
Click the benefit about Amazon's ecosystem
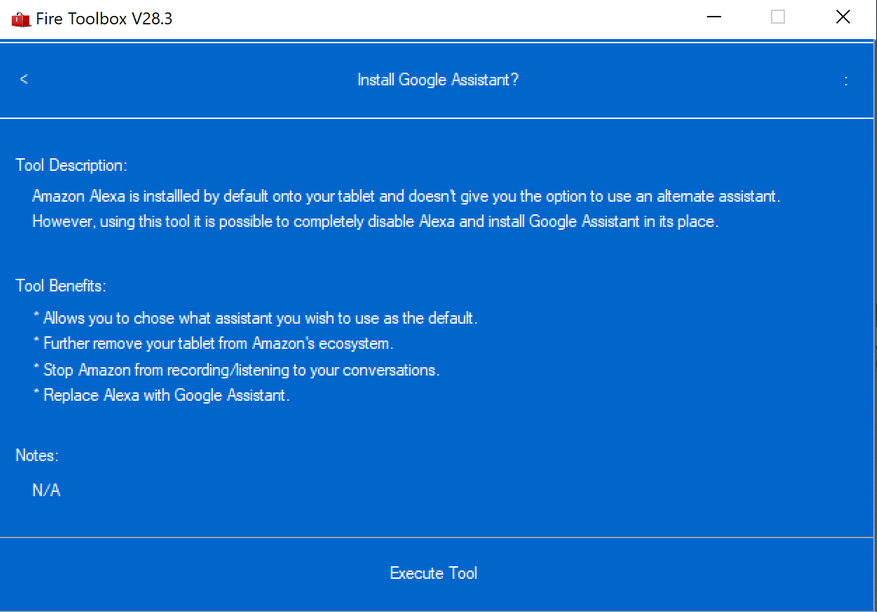[x=213, y=343]
